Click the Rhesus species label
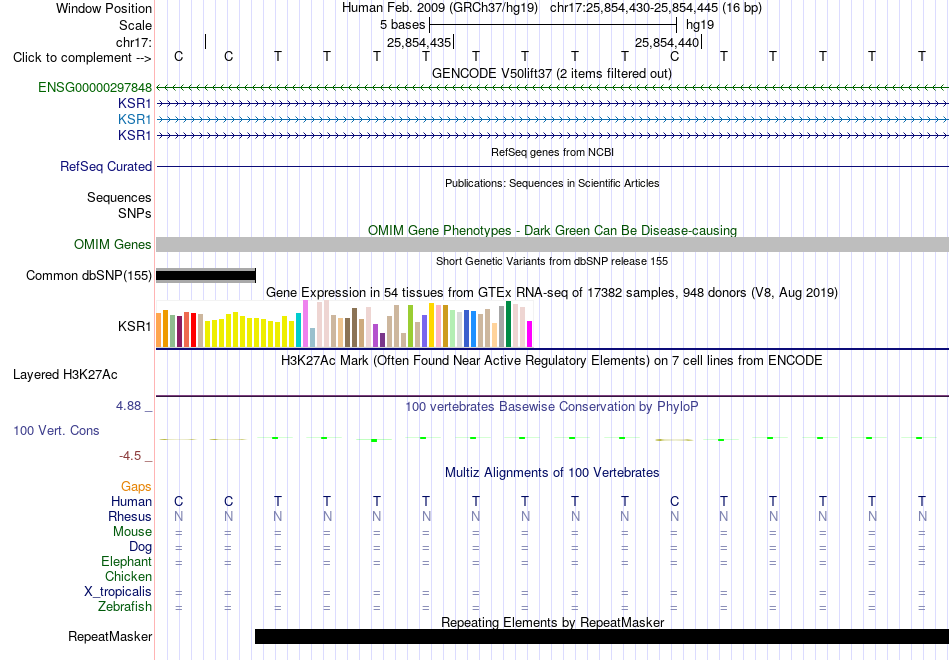Viewport: 950px width, 660px height. (x=130, y=516)
